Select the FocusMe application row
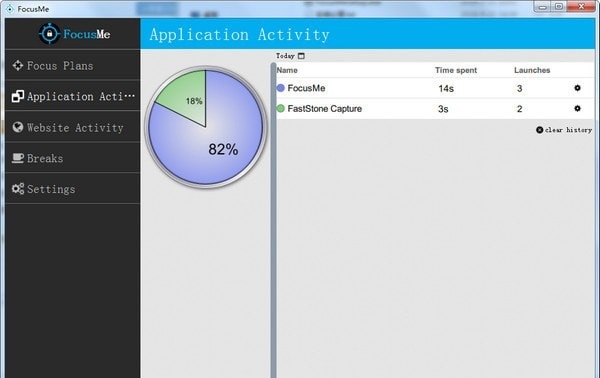The height and width of the screenshot is (378, 600). (x=435, y=88)
